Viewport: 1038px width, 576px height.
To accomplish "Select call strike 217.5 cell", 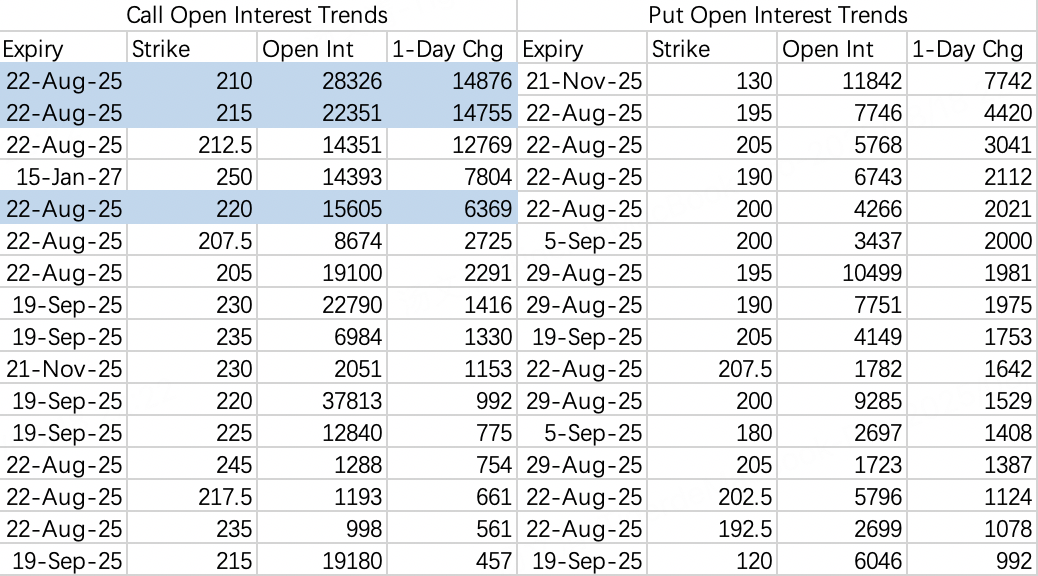I will click(191, 497).
